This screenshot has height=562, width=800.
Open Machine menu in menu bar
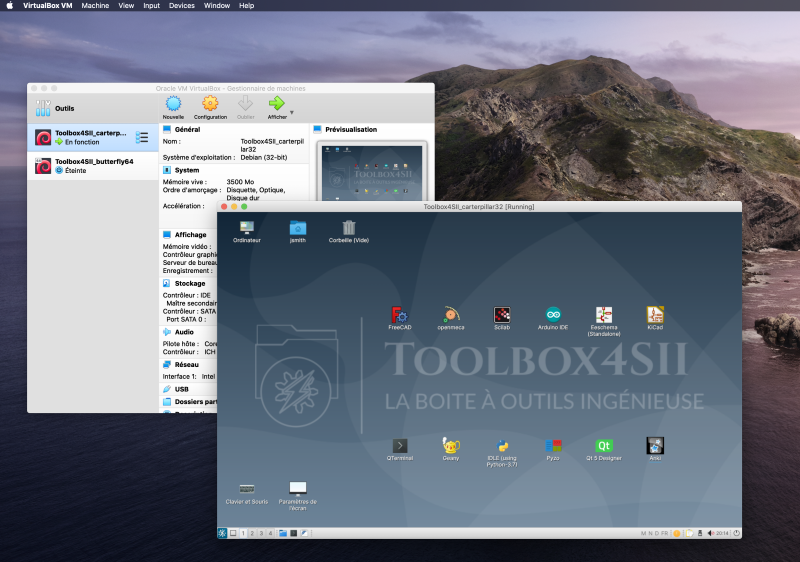(x=95, y=6)
